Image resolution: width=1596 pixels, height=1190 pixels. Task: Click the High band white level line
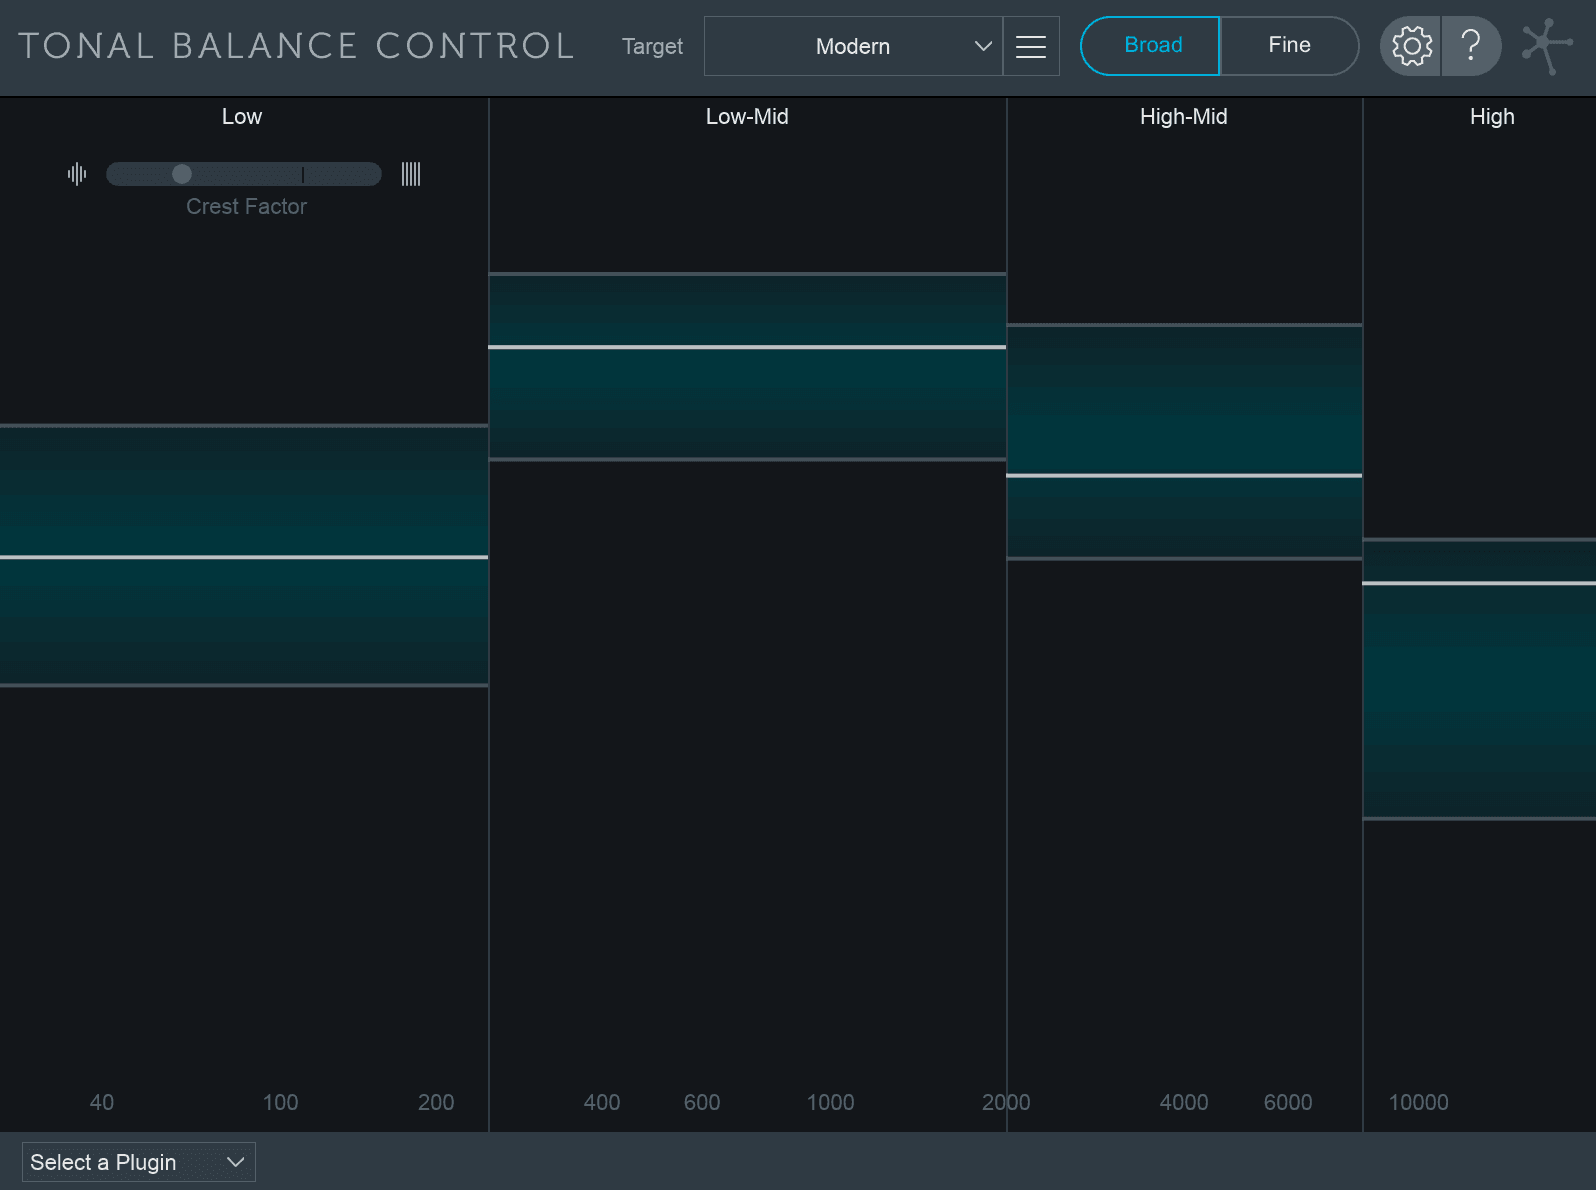click(x=1479, y=583)
